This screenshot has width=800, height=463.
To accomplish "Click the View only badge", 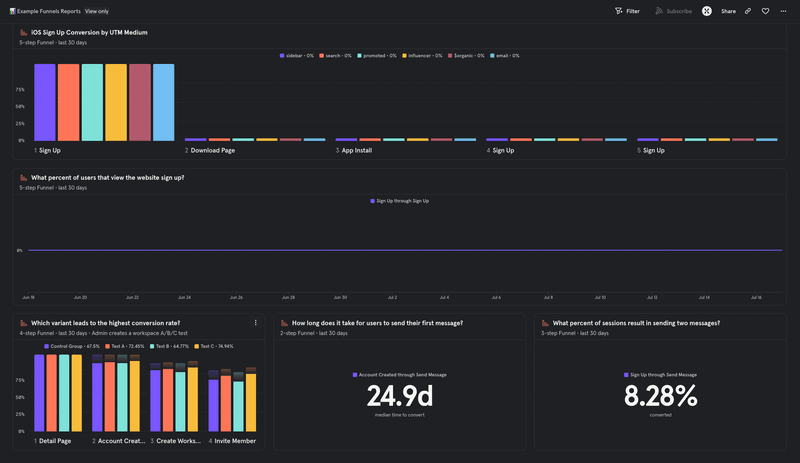I will (98, 10).
